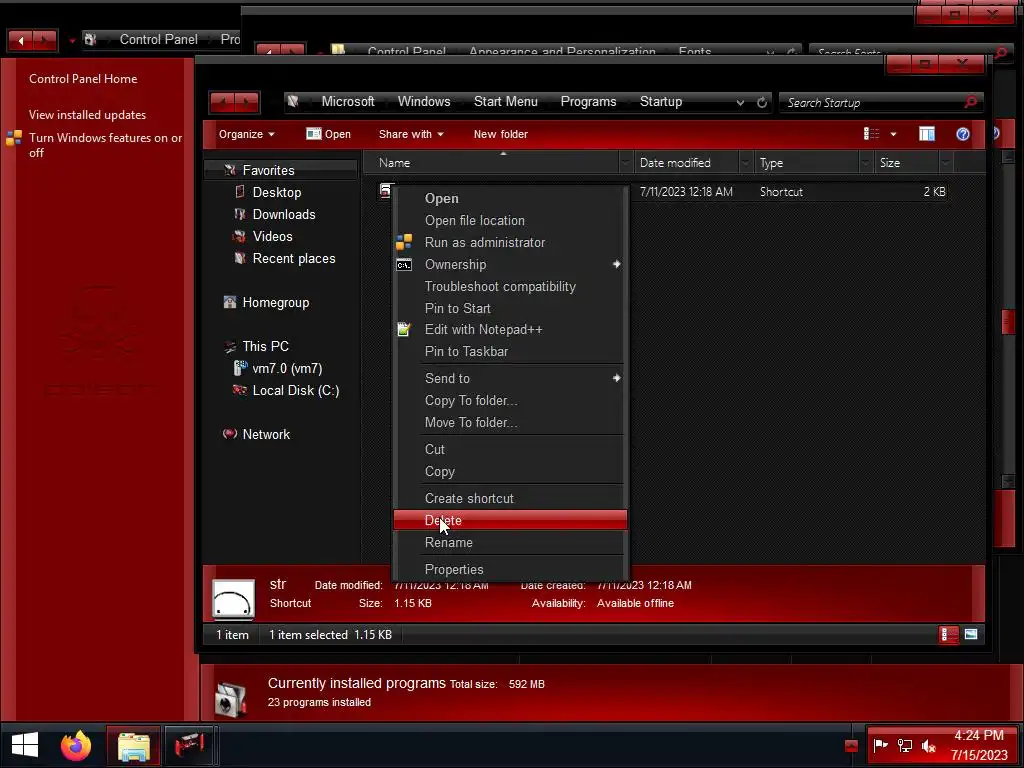Click Start Menu in the breadcrumb
Screen dimensions: 1024x768
pos(505,102)
